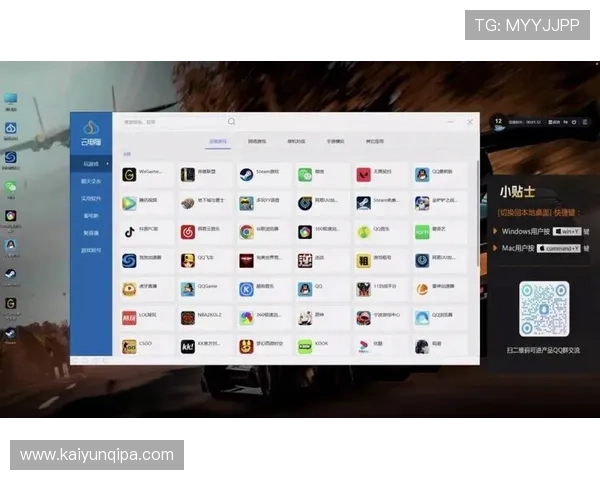
Task: Open settings gear in top-right status bar
Action: pyautogui.click(x=574, y=122)
